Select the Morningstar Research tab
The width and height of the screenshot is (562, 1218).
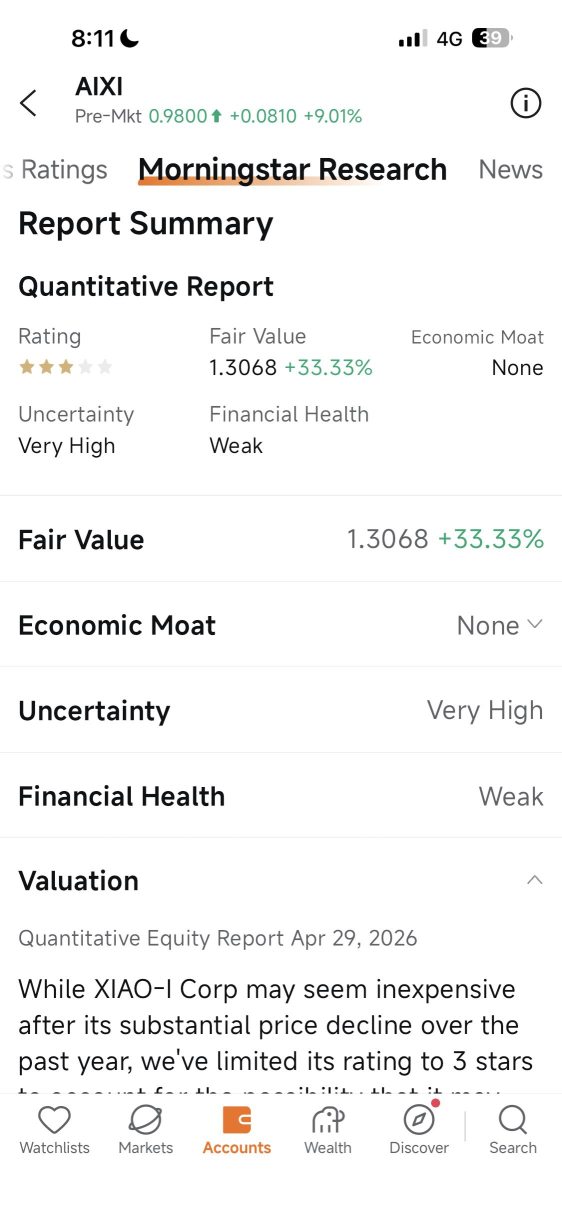[x=292, y=170]
